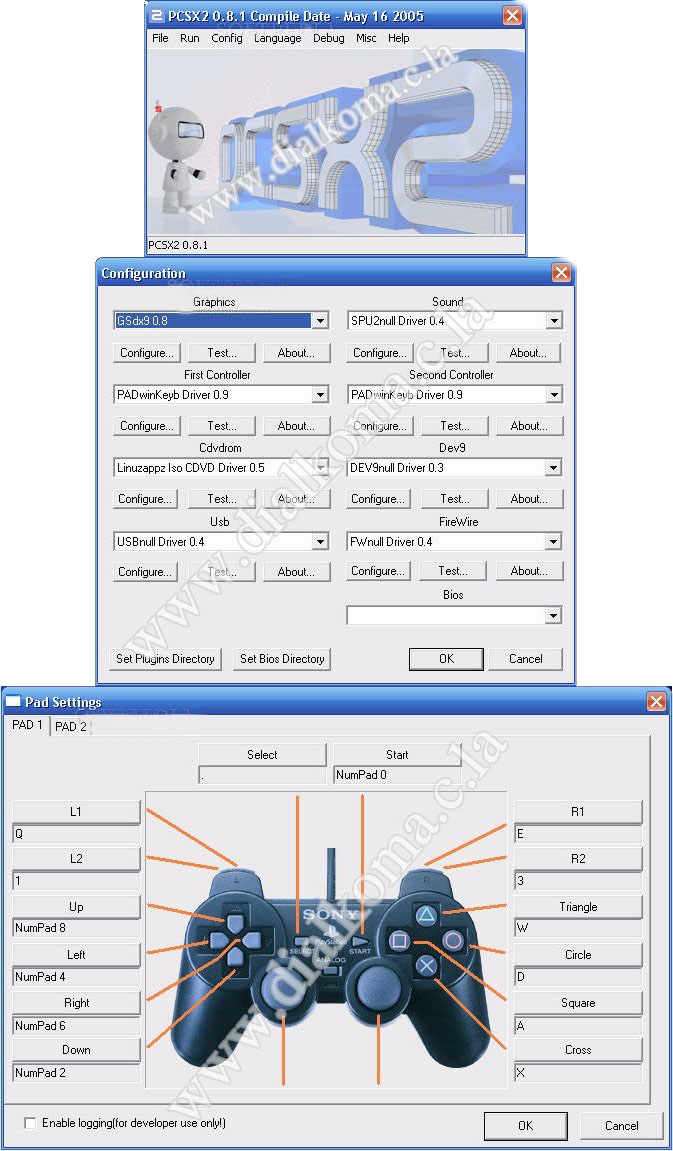This screenshot has width=673, height=1151.
Task: Open the Run menu in PCSX2
Action: click(189, 38)
